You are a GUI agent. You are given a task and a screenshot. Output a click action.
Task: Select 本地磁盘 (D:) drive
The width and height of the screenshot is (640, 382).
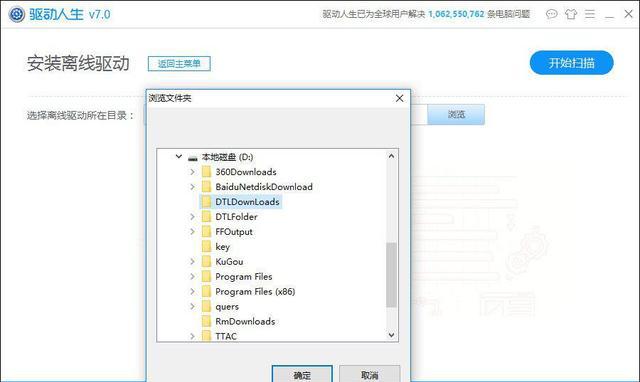click(x=227, y=157)
